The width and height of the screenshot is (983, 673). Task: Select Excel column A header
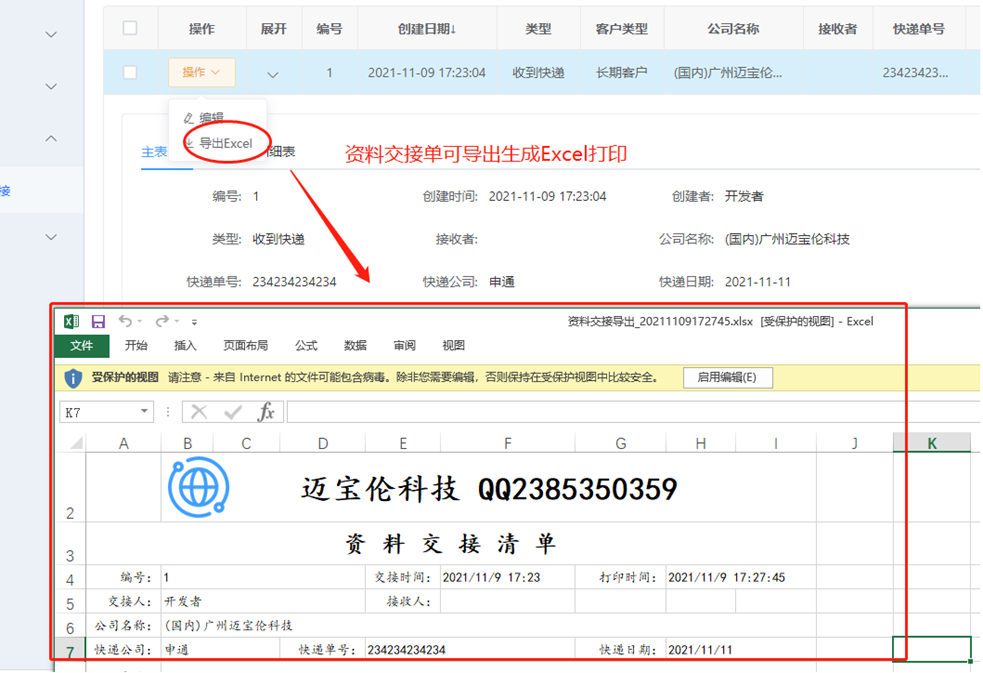(124, 444)
